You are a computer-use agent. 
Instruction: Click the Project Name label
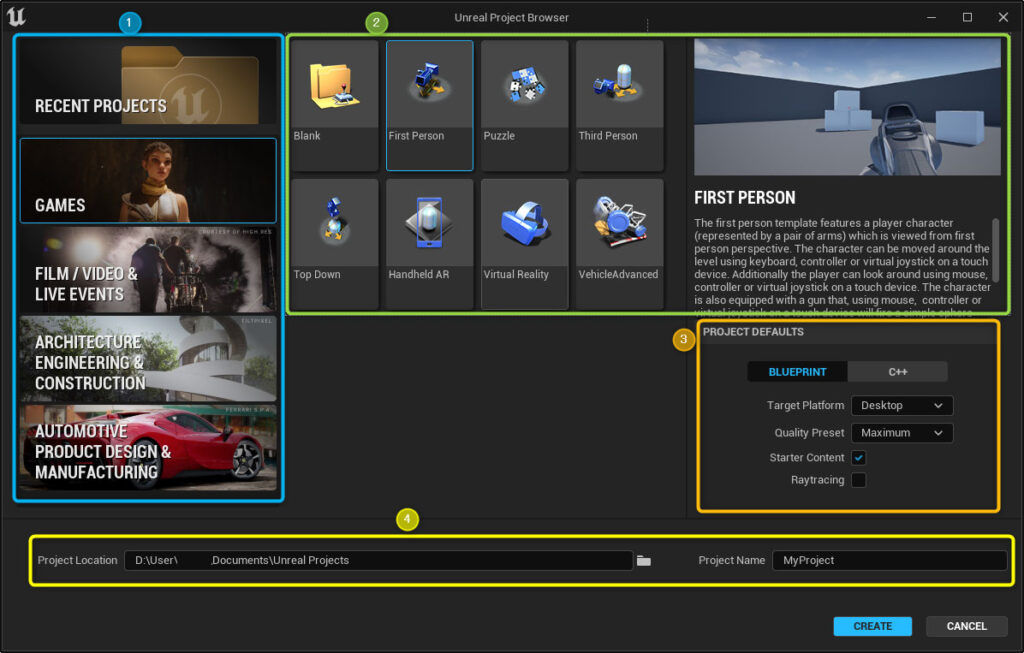tap(731, 560)
